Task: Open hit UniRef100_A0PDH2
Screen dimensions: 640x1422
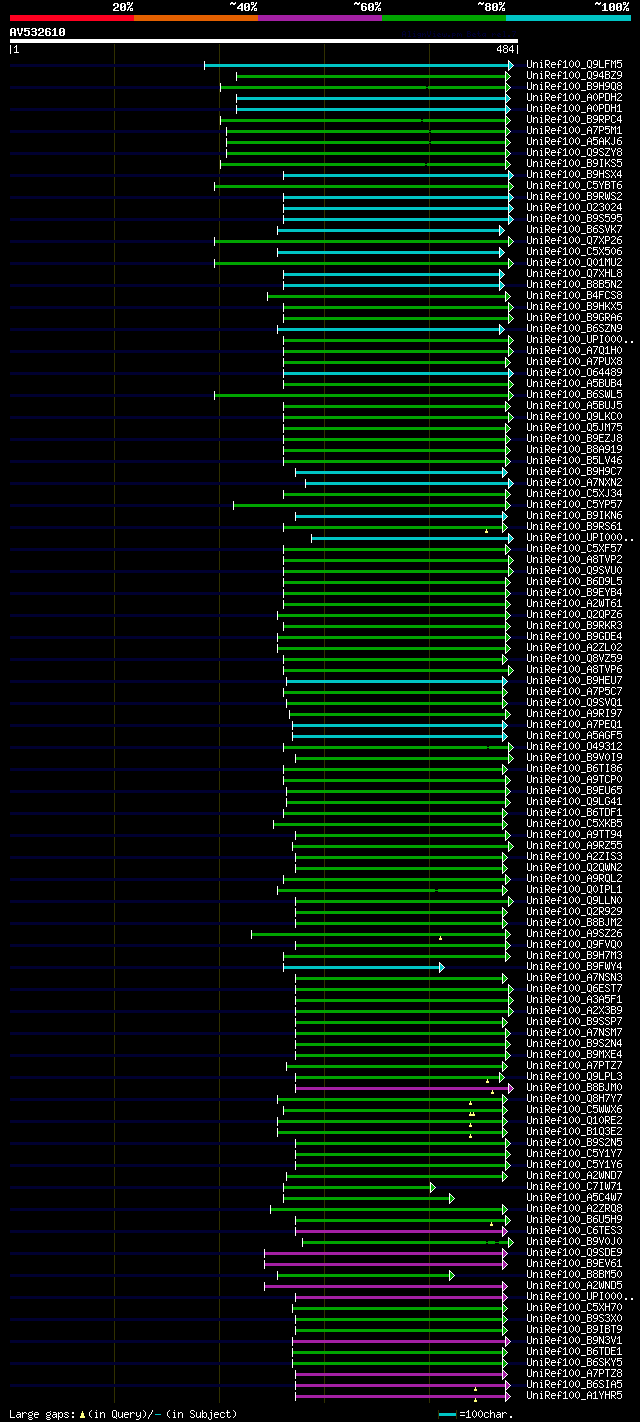Action: [x=574, y=98]
